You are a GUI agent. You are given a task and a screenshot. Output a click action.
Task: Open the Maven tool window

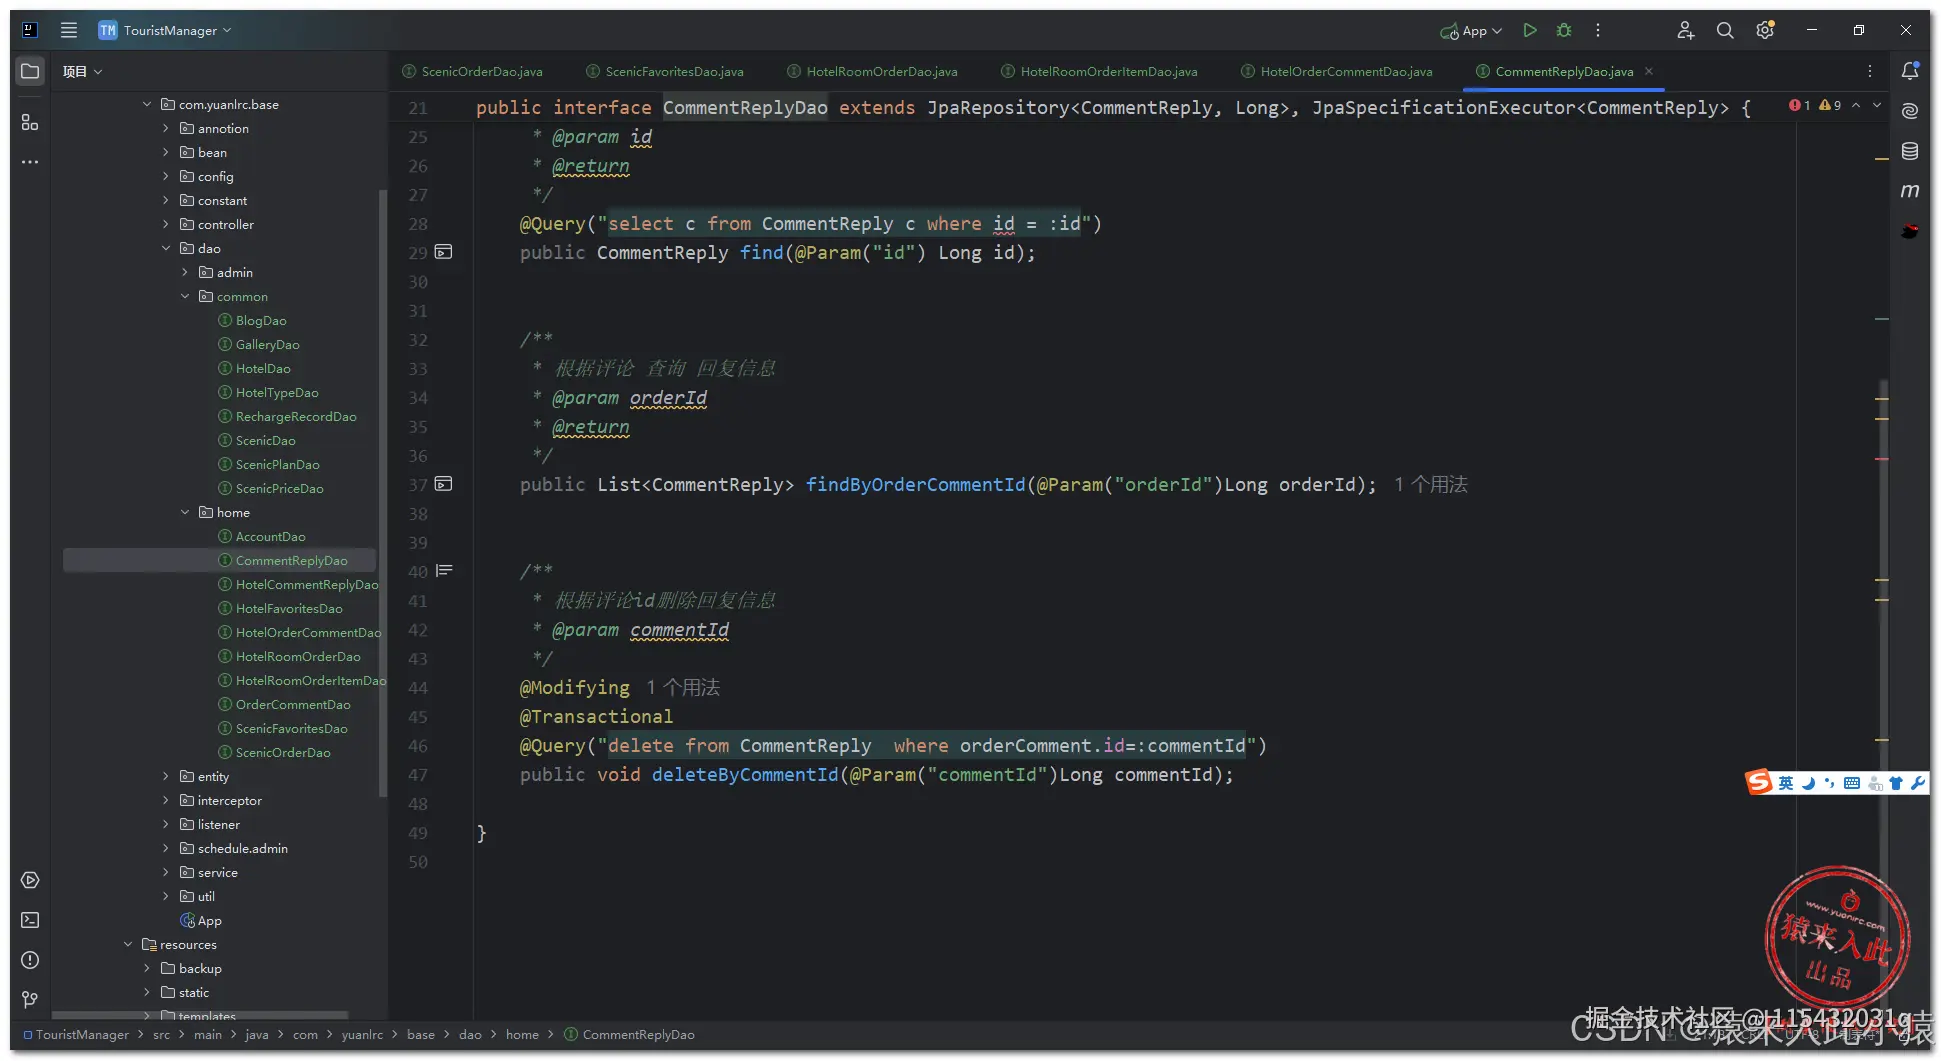[1910, 191]
